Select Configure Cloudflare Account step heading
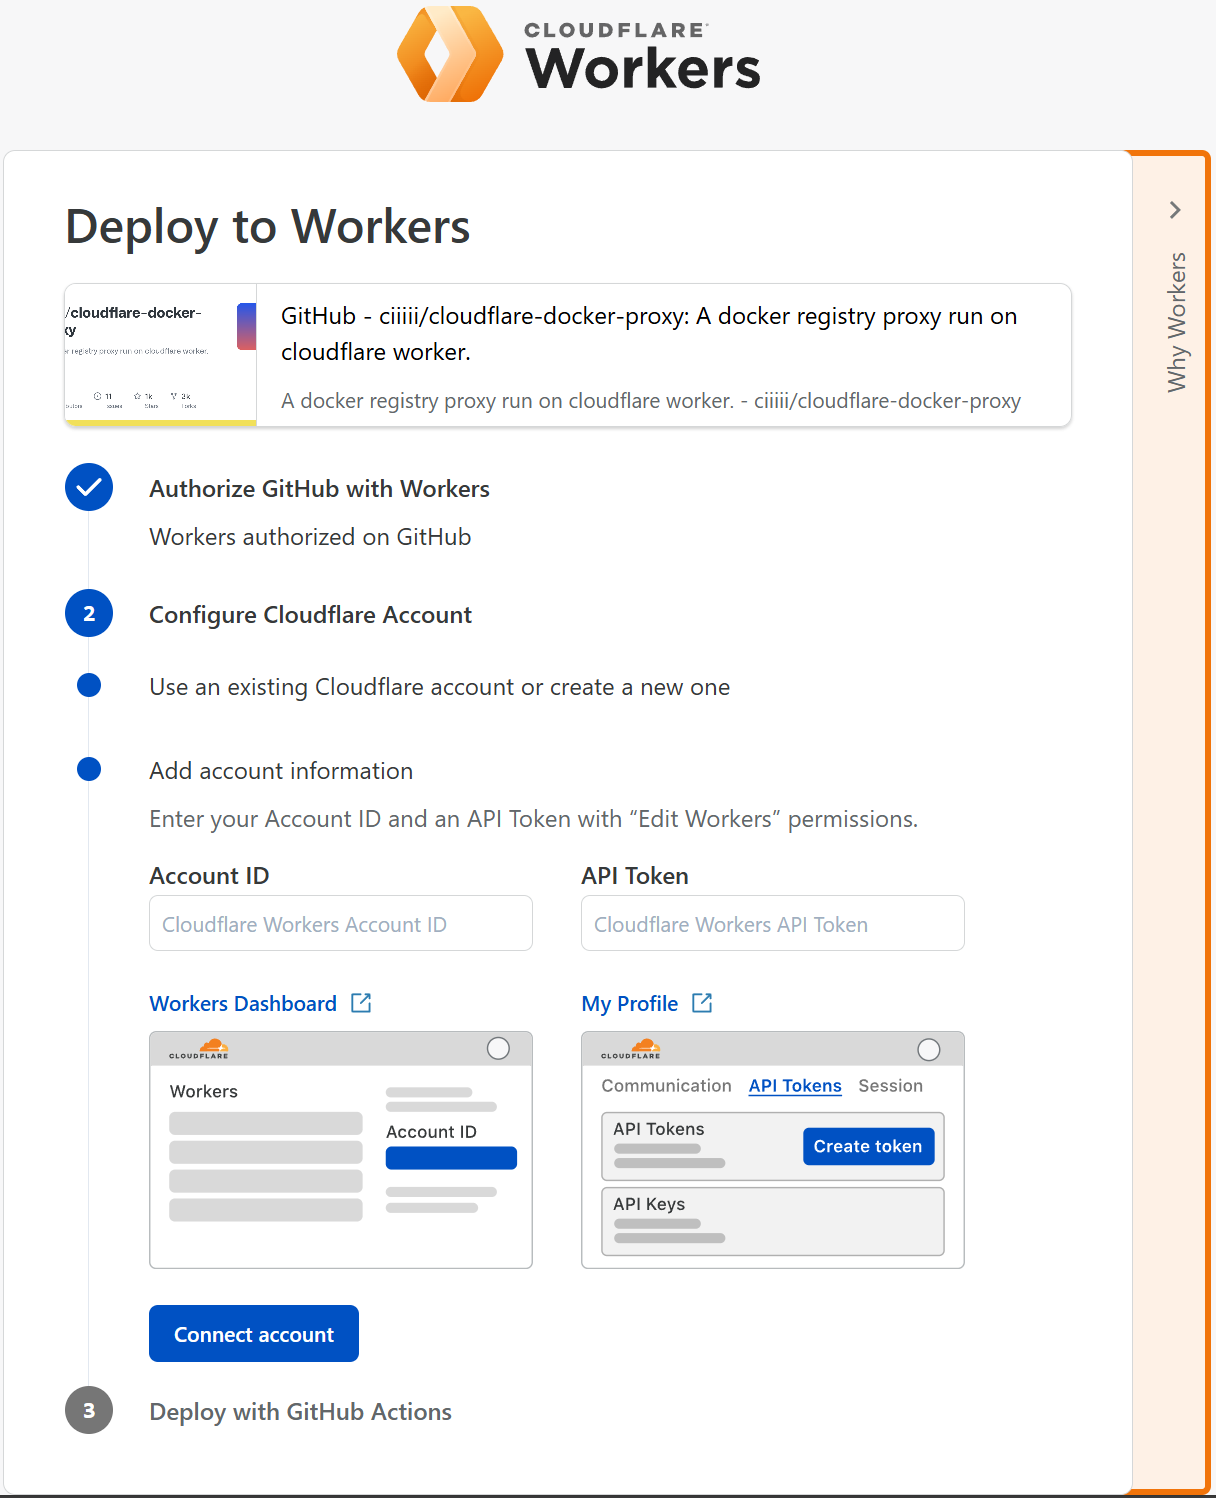The image size is (1216, 1498). pos(310,615)
